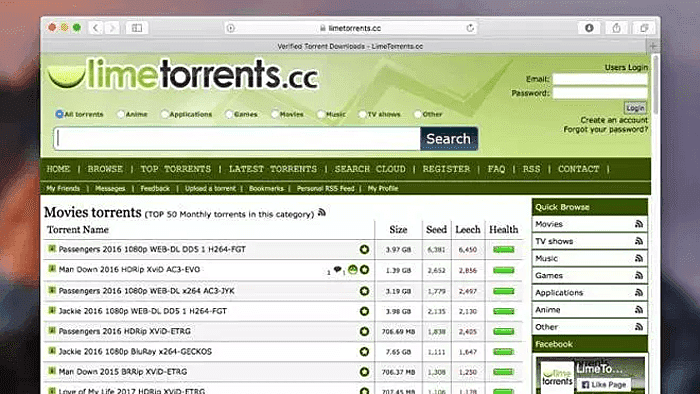700x394 pixels.
Task: Reload the page with the refresh icon
Action: coord(470,28)
